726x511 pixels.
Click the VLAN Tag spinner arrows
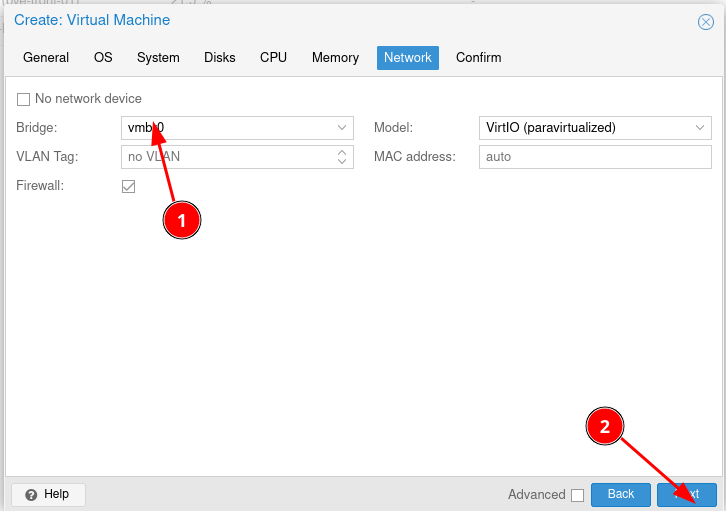(341, 157)
